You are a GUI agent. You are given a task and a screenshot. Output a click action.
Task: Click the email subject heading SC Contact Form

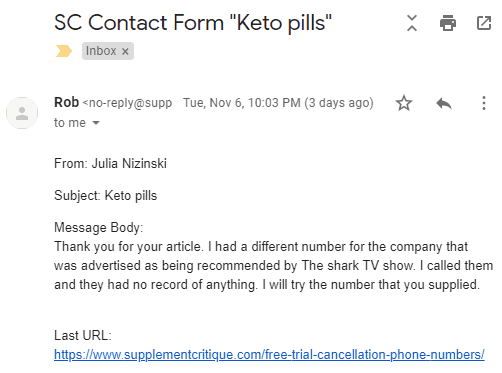(x=193, y=23)
